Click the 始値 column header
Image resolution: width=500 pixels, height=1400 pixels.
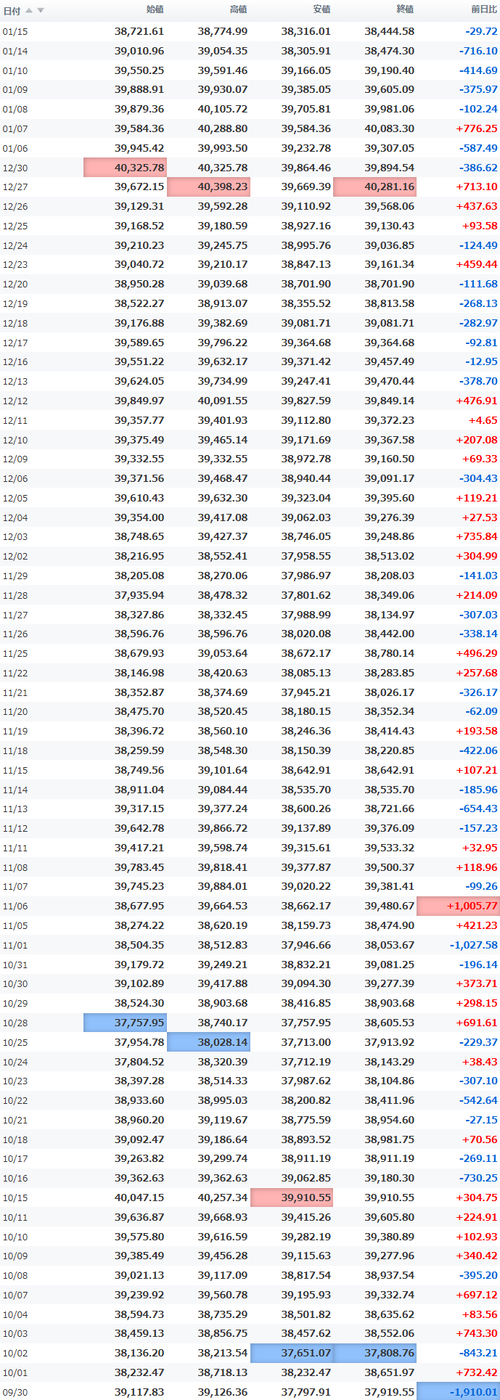pos(154,10)
